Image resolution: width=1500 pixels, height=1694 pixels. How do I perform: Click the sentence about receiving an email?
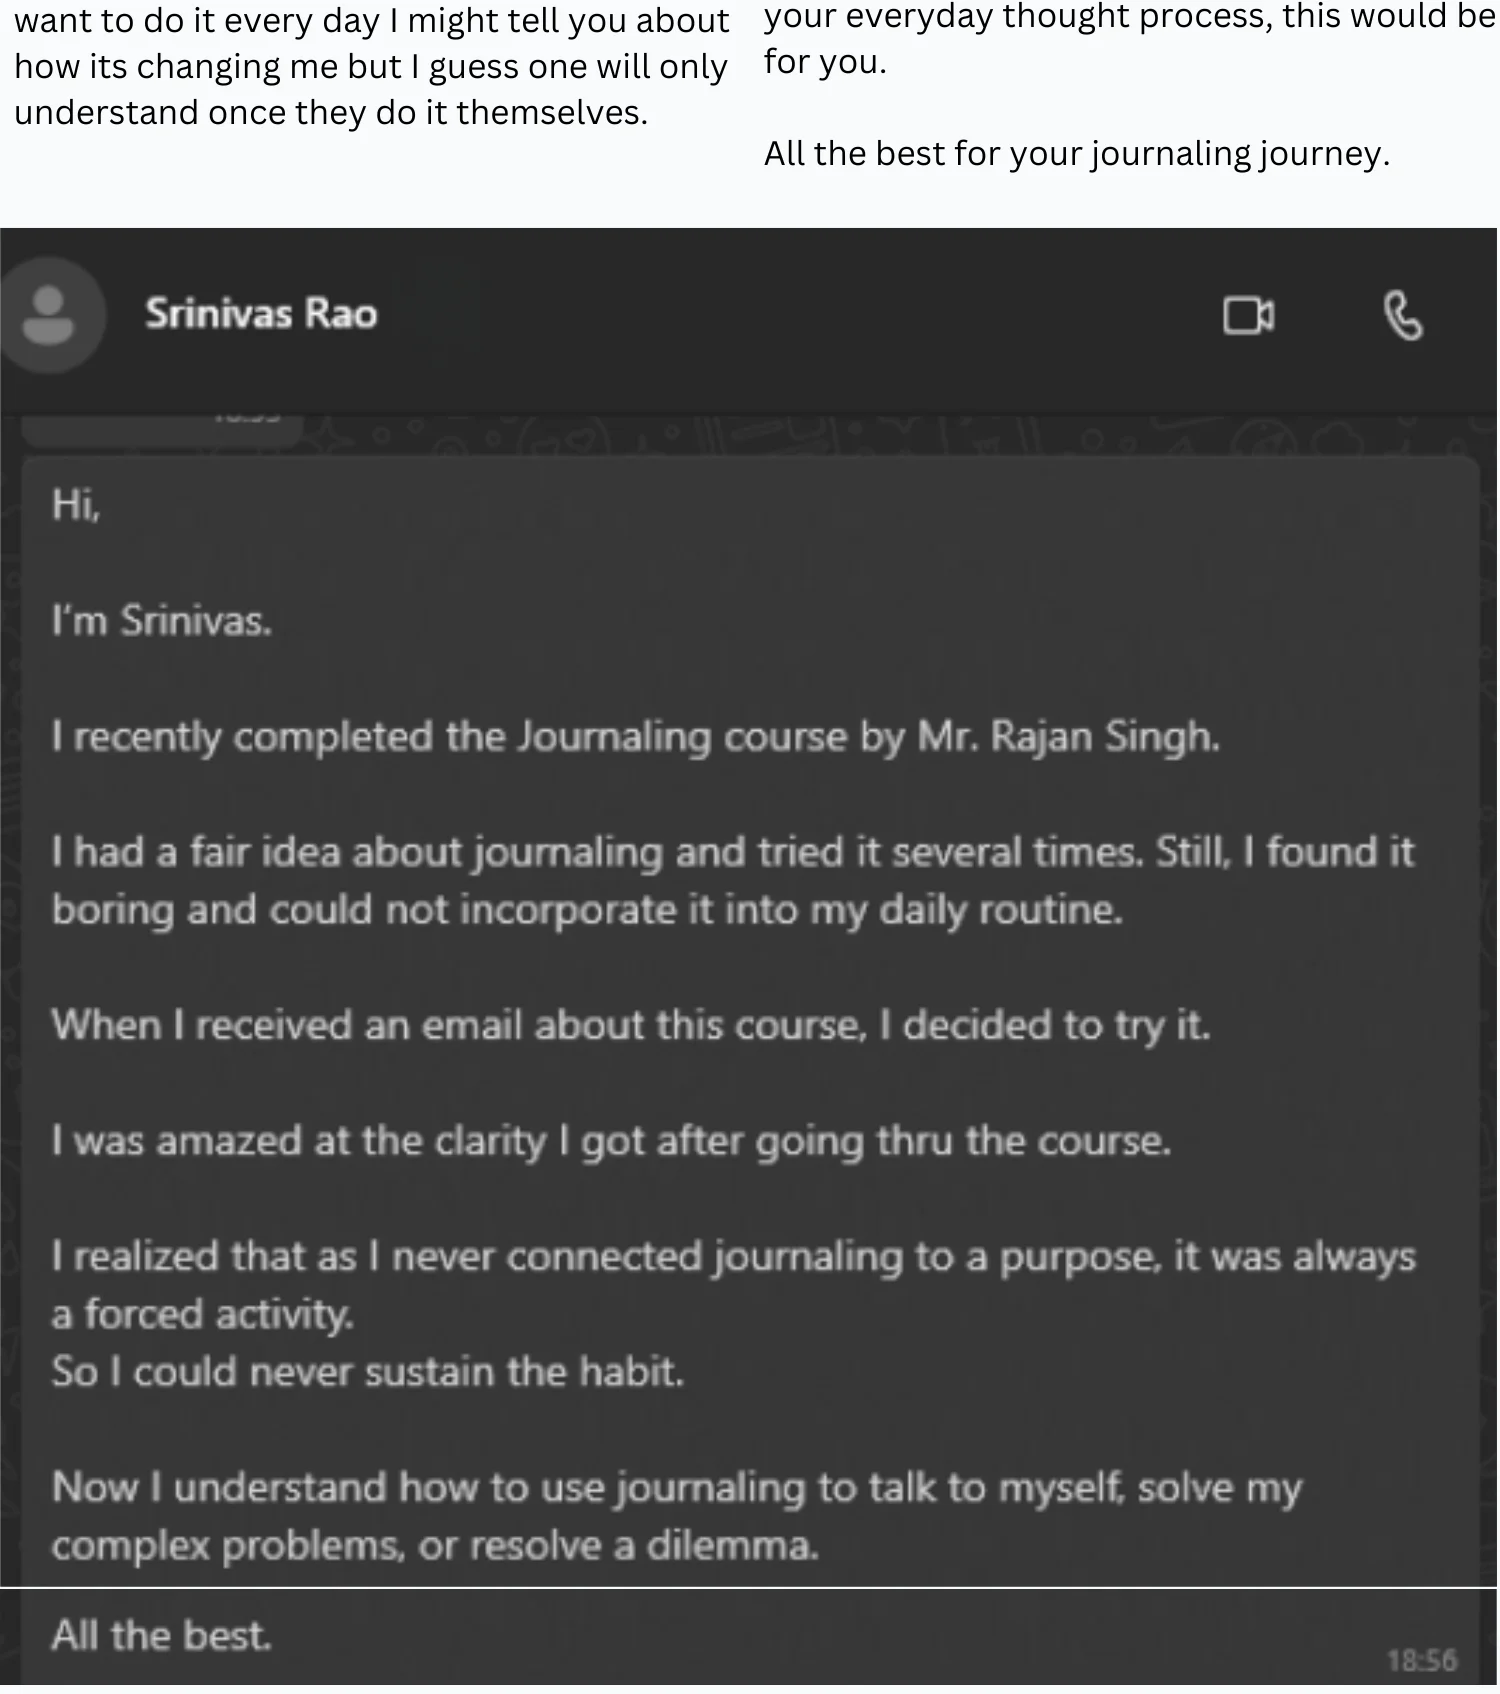pos(631,1026)
